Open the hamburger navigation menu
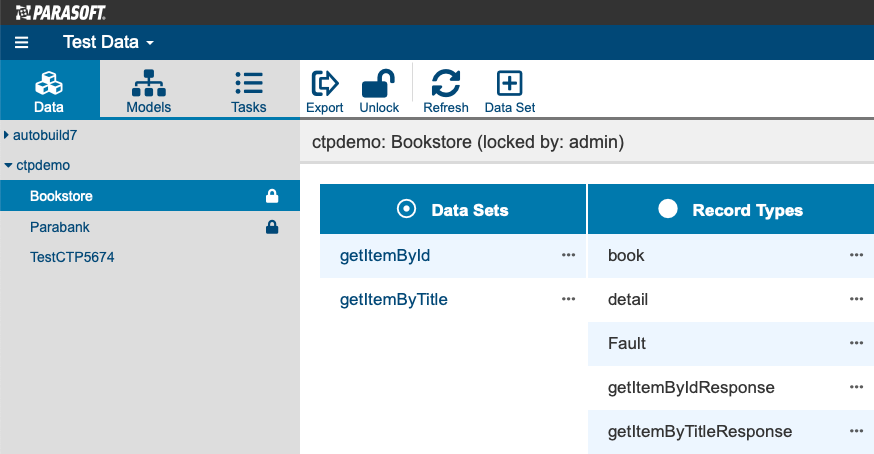The height and width of the screenshot is (454, 874). [21, 42]
